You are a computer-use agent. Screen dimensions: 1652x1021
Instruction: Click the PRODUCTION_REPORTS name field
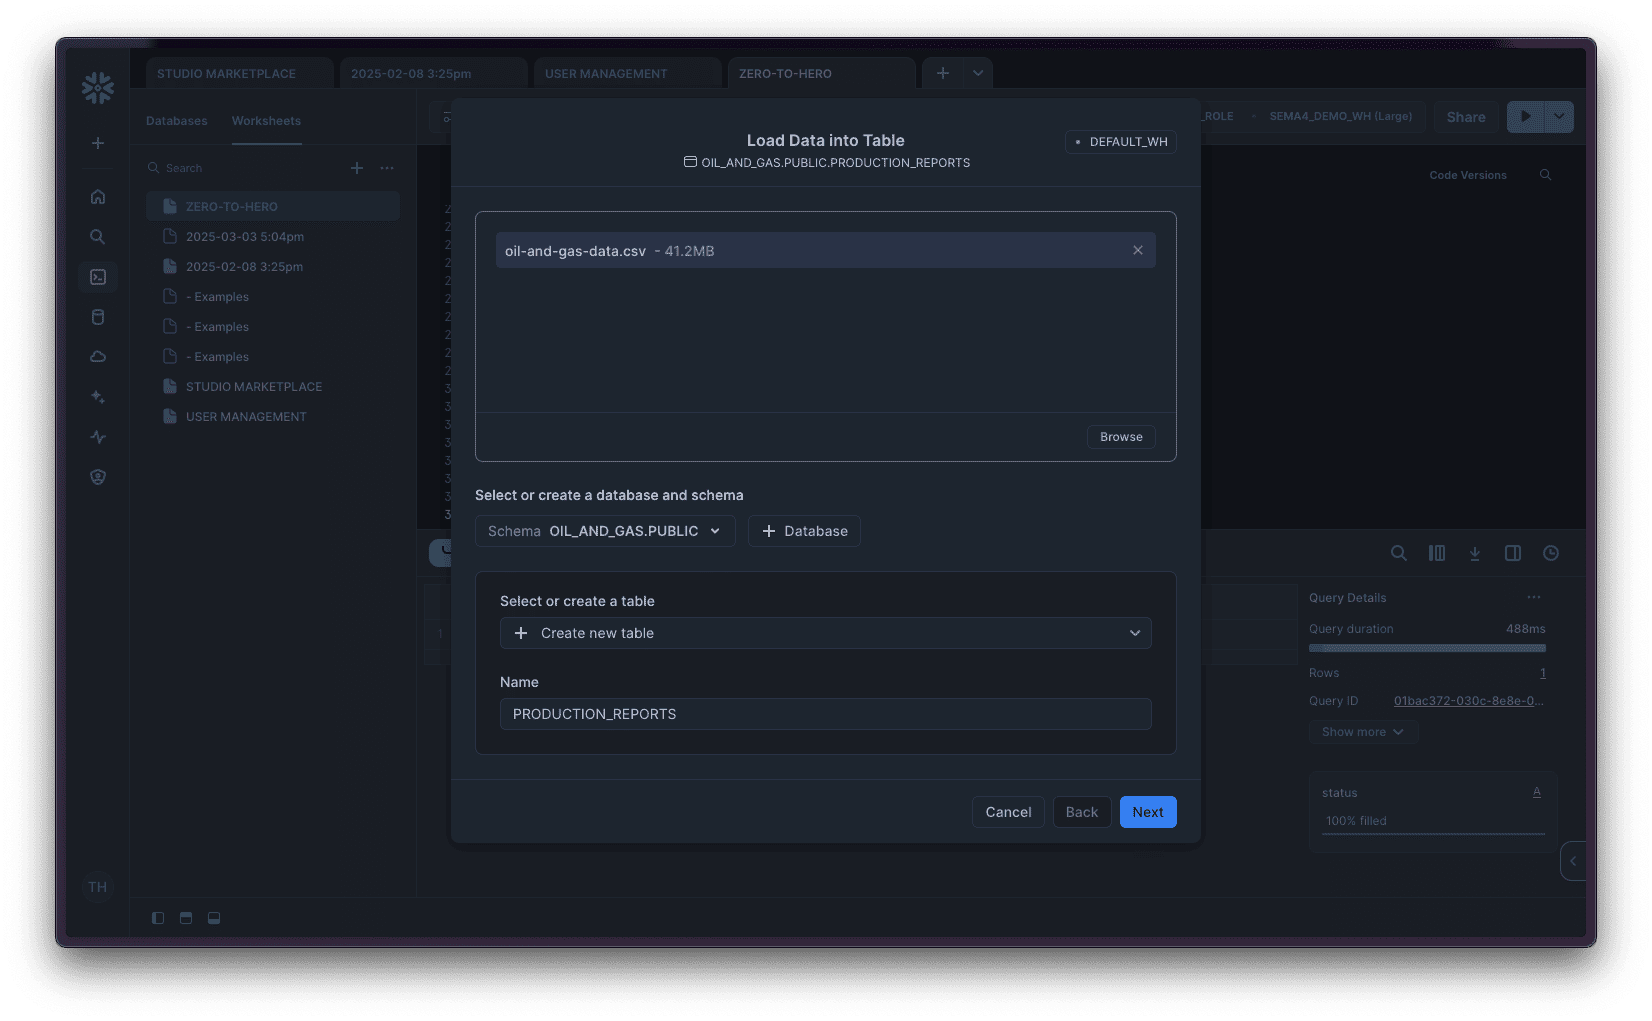(825, 714)
